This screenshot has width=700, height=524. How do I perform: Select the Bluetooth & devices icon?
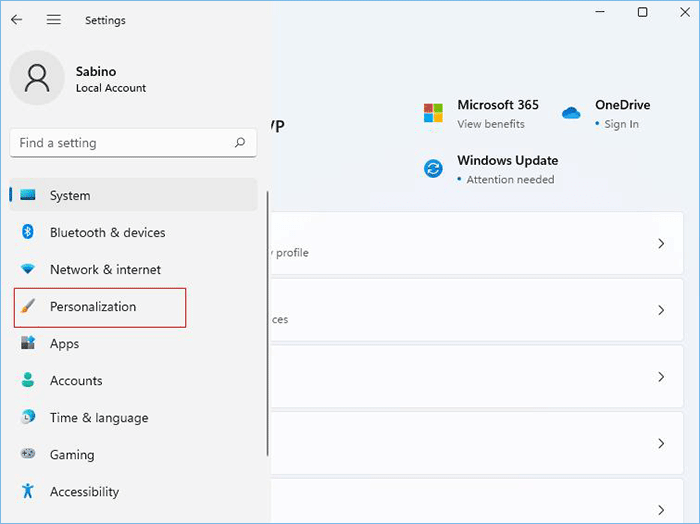(28, 232)
